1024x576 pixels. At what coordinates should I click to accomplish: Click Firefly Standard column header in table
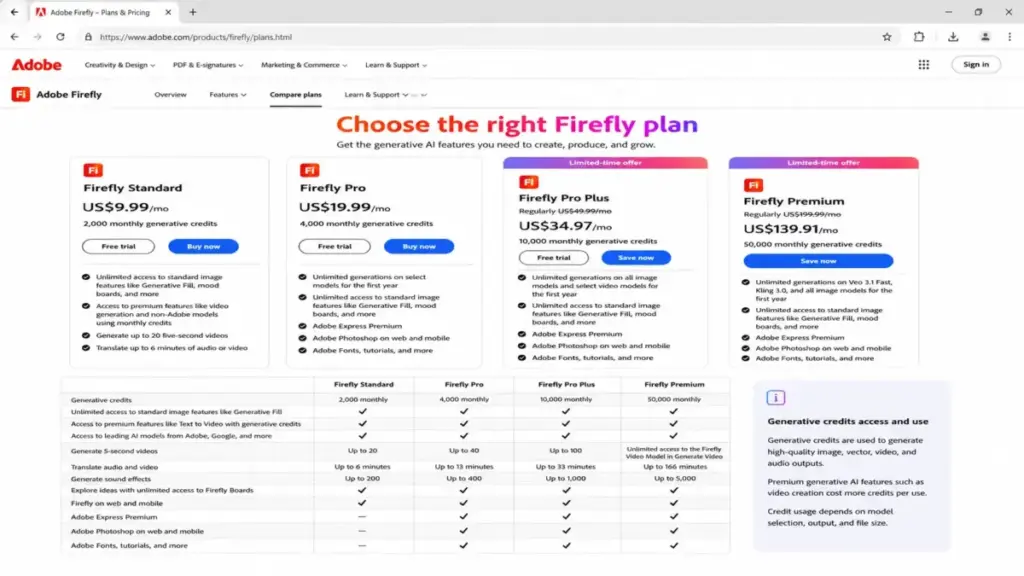pos(364,385)
